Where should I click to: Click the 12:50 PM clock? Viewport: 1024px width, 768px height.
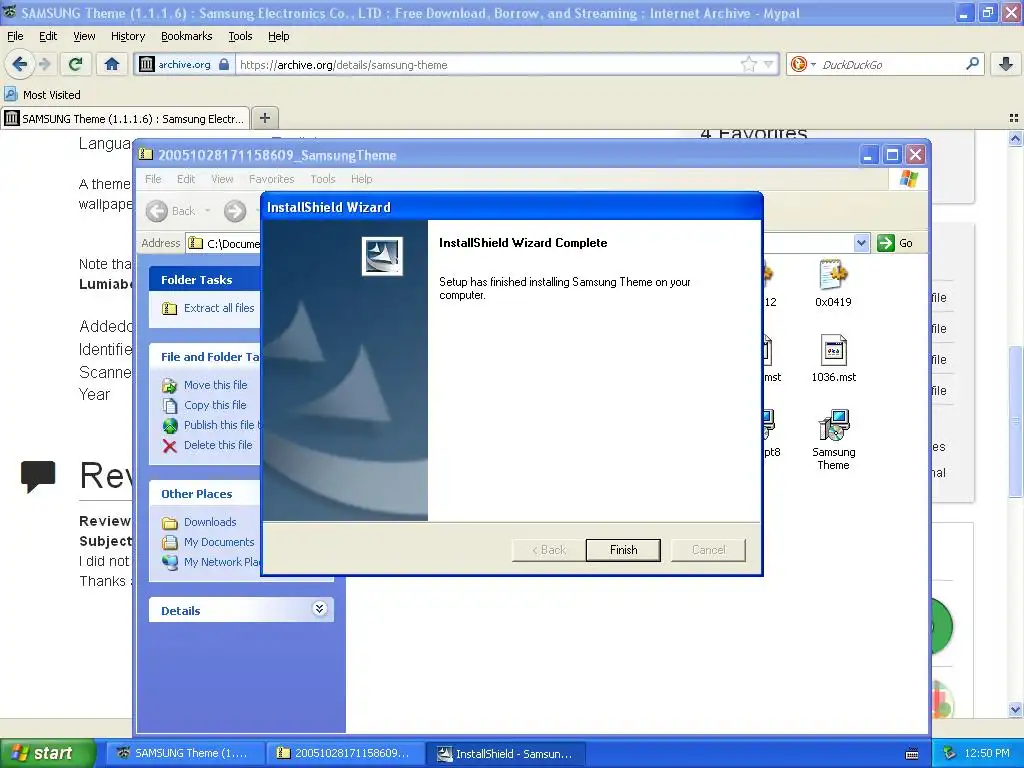click(x=987, y=753)
